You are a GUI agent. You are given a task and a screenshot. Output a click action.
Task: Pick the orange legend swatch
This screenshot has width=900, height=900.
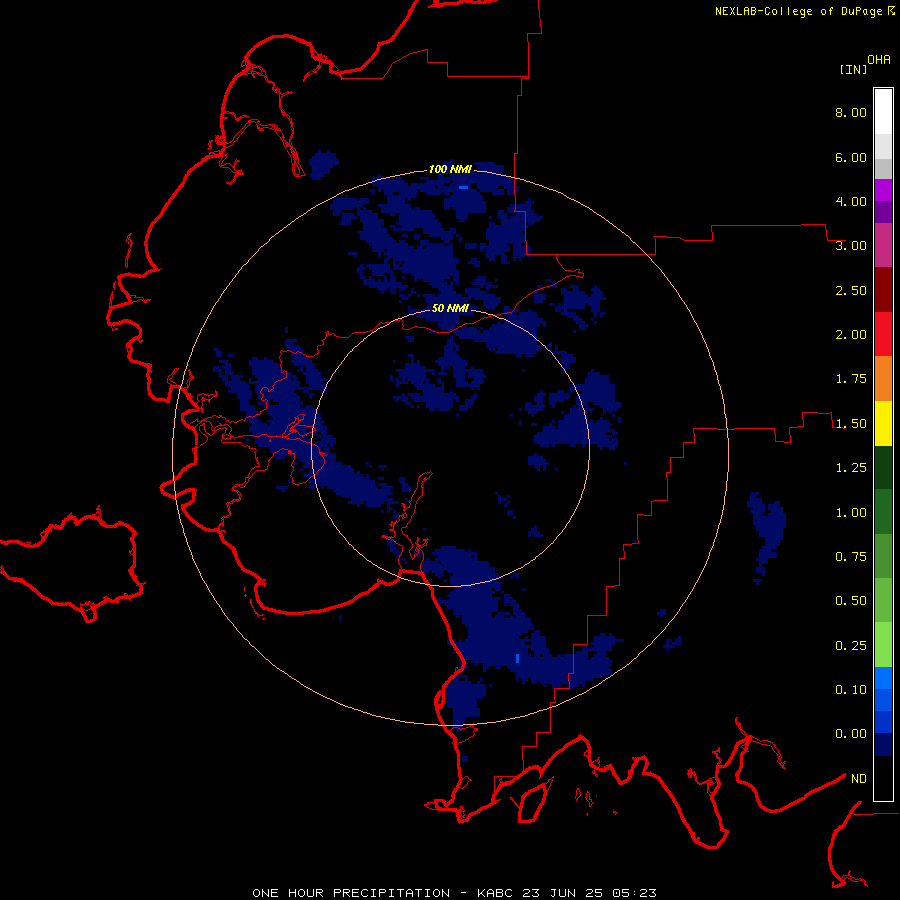click(x=883, y=378)
